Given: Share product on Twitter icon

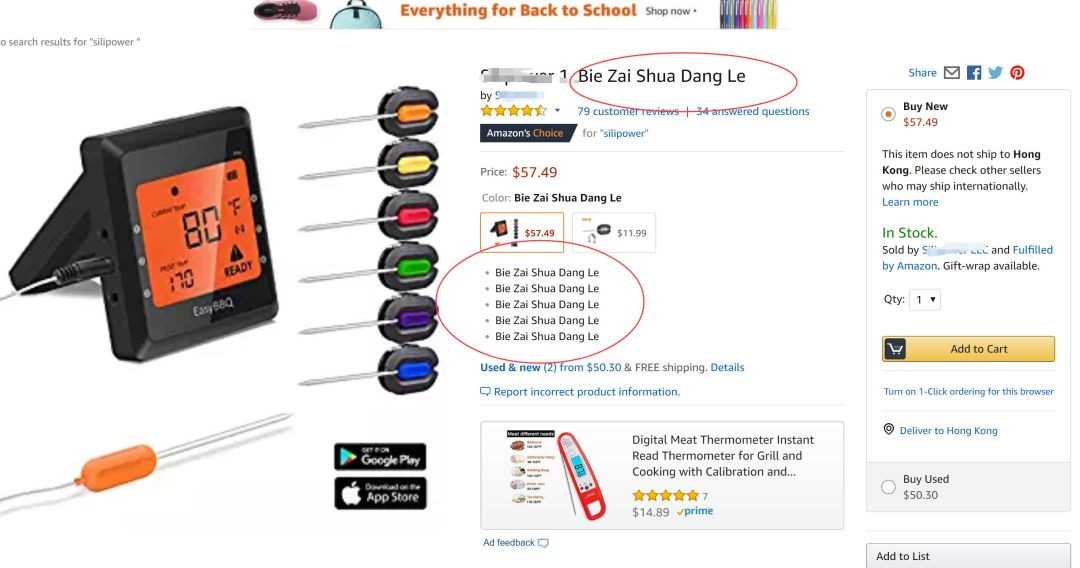Looking at the screenshot, I should [995, 72].
